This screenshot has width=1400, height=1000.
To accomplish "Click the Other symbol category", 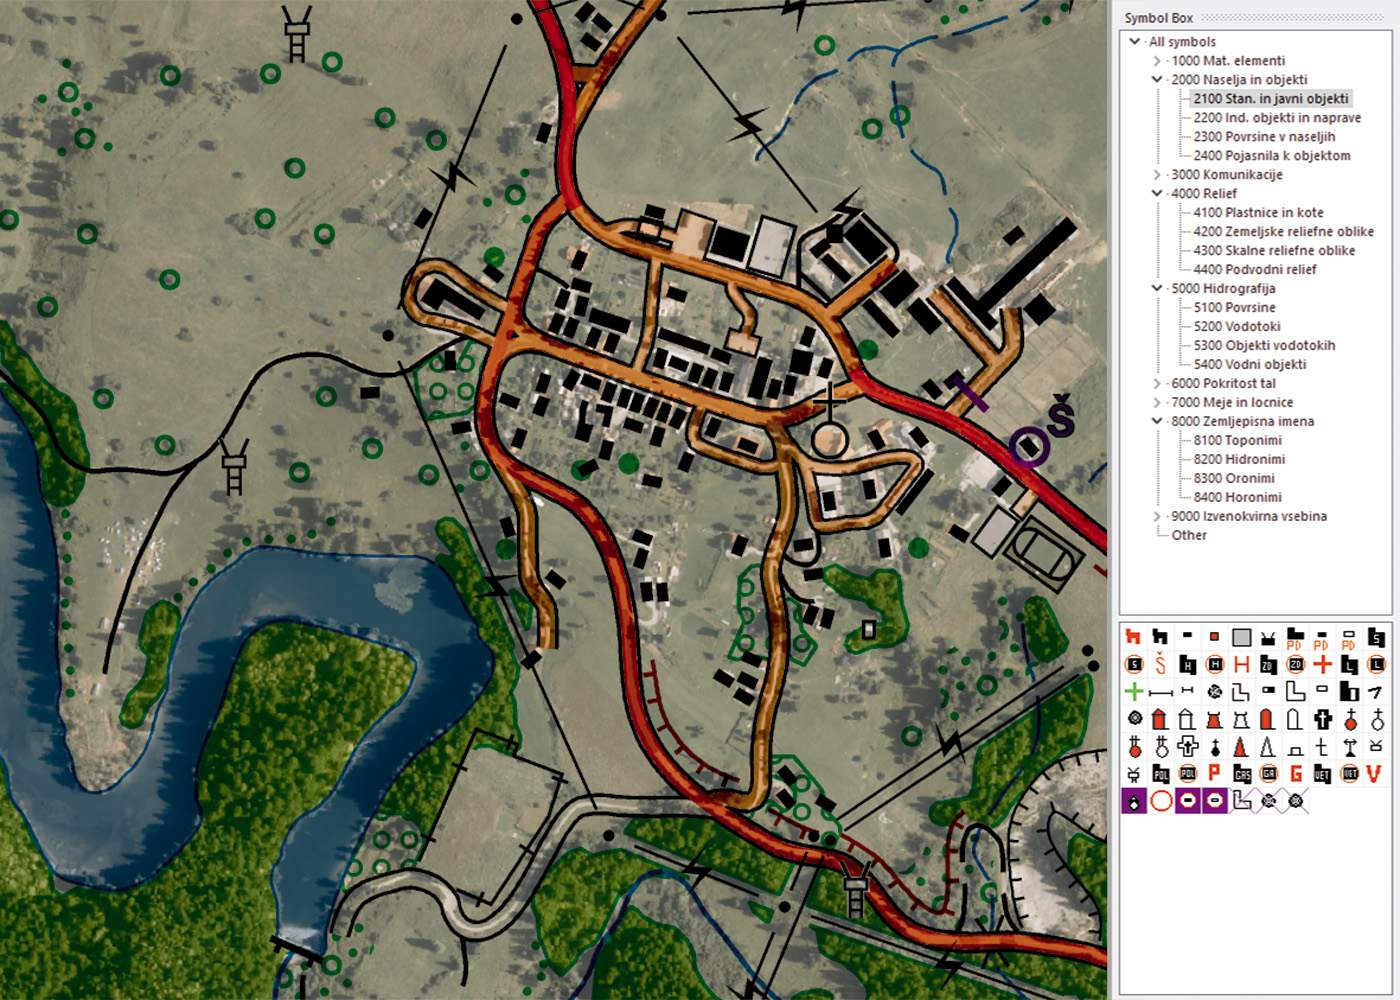I will (1189, 536).
